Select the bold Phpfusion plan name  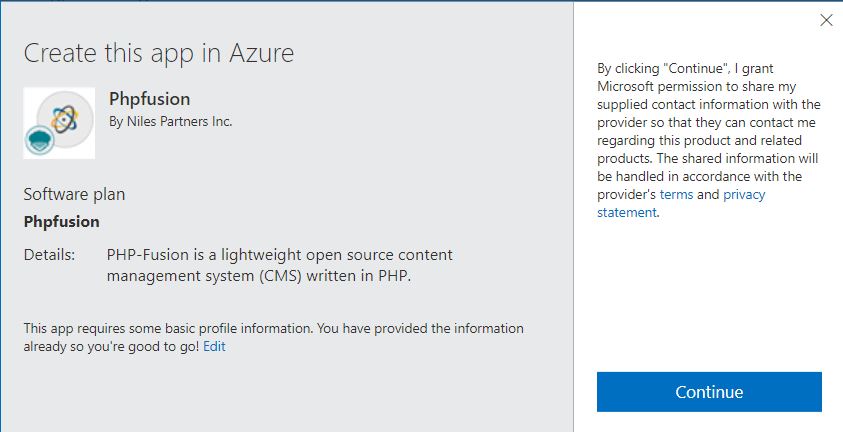pyautogui.click(x=61, y=222)
